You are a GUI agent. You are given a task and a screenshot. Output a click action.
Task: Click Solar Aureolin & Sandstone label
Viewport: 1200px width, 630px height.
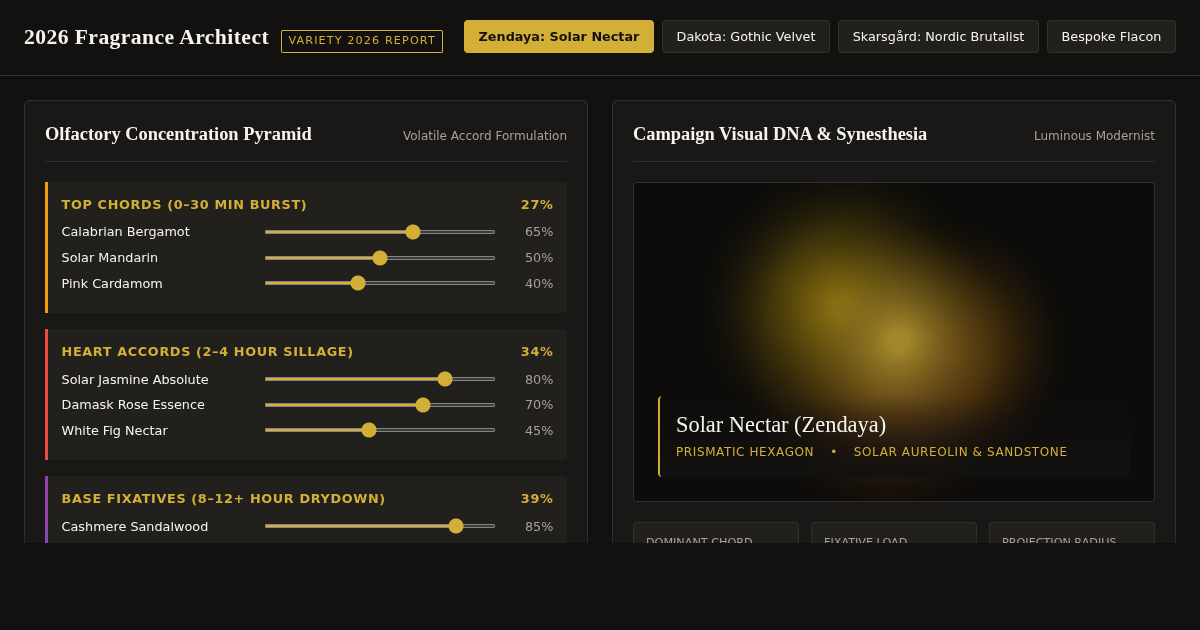960,452
